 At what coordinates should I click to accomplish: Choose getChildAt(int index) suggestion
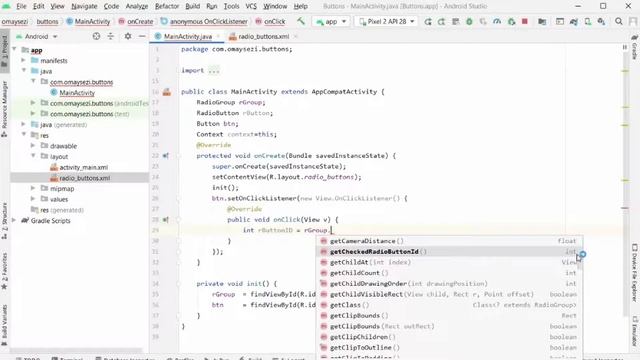[449, 262]
